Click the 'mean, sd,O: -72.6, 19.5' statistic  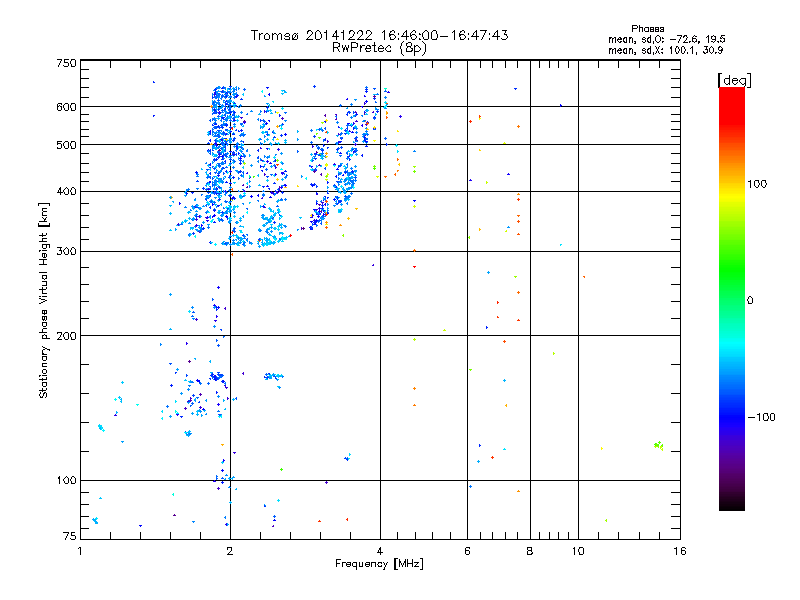point(666,39)
